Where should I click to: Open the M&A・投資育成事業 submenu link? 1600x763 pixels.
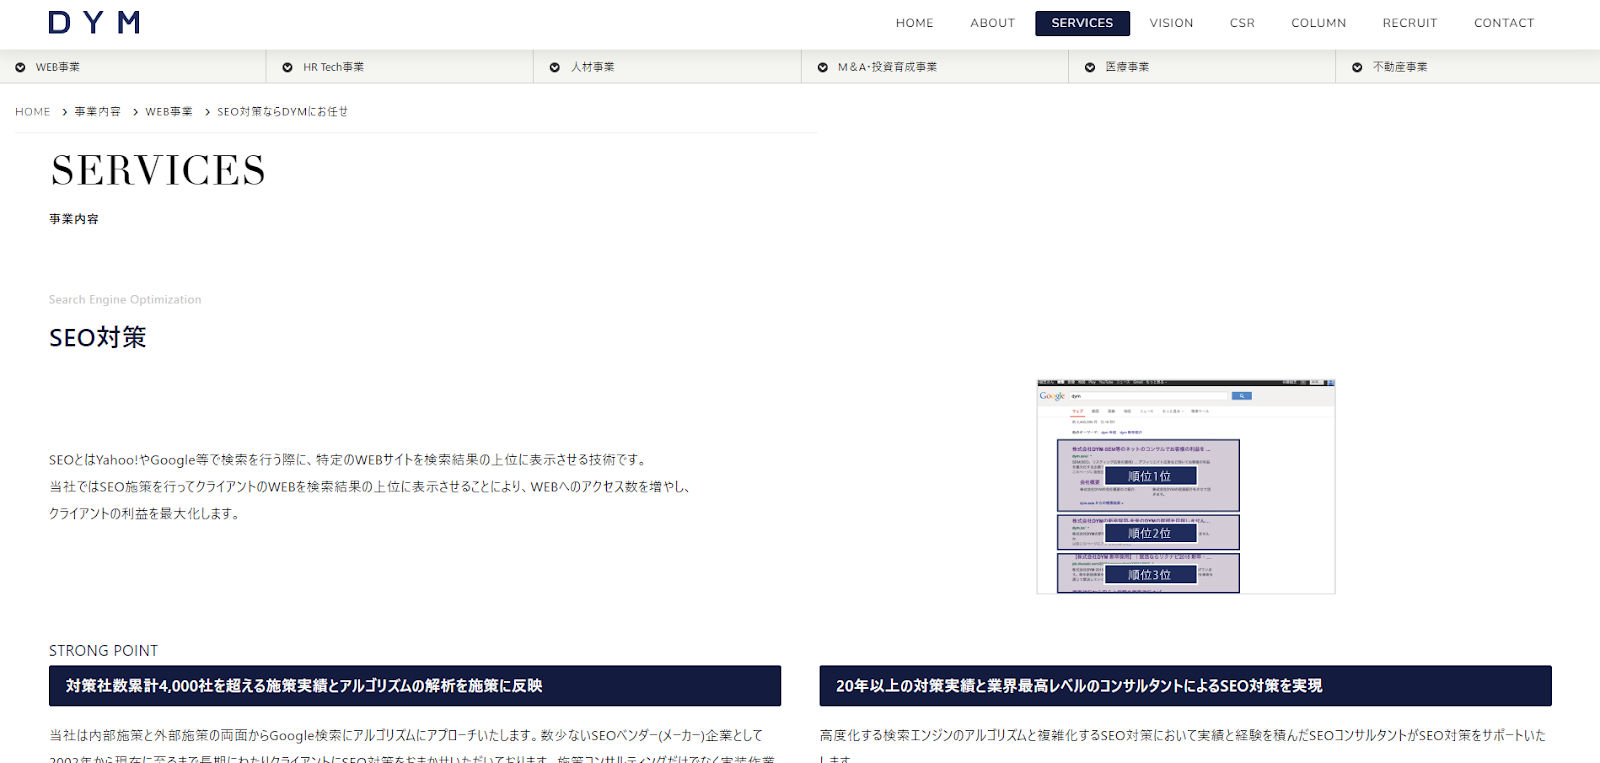coord(887,67)
